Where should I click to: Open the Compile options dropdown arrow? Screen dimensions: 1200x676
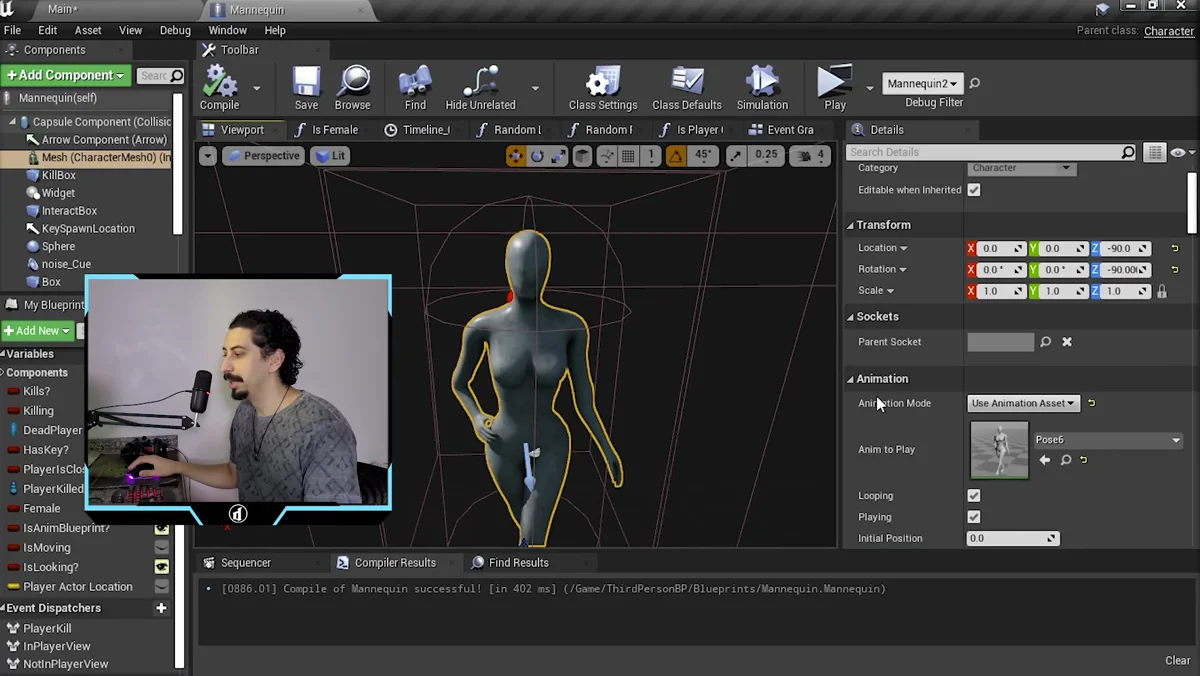(x=256, y=88)
